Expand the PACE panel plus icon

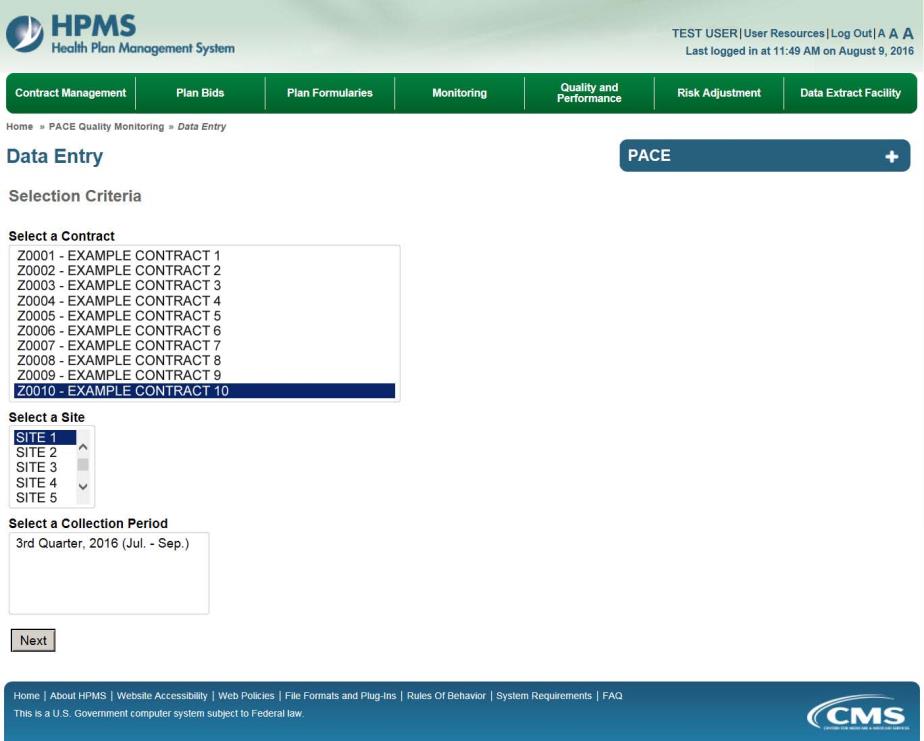(892, 156)
